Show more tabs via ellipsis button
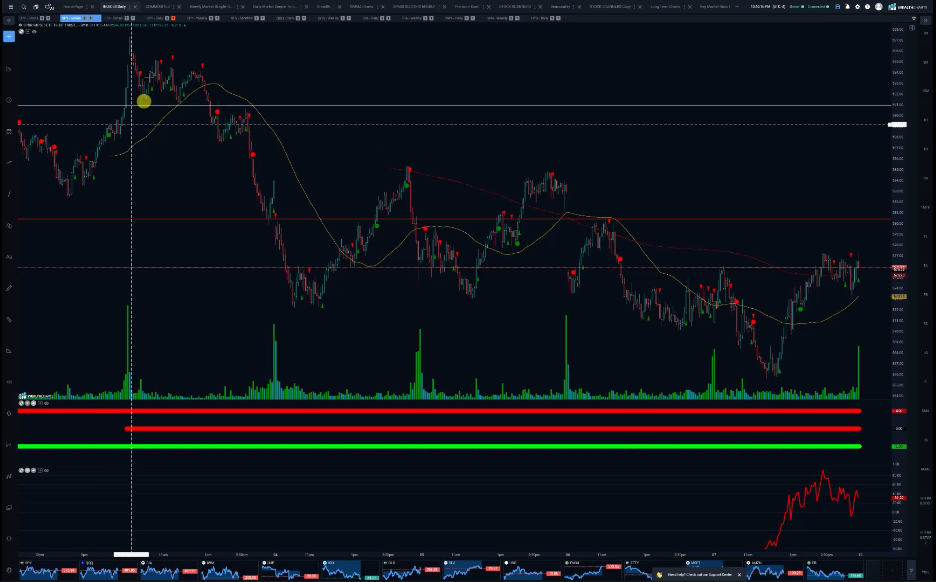Image resolution: width=936 pixels, height=582 pixels. 737,7
